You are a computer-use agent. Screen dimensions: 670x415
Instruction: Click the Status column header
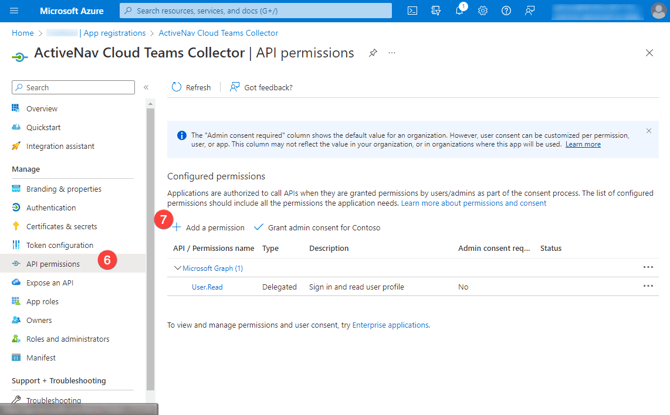551,248
